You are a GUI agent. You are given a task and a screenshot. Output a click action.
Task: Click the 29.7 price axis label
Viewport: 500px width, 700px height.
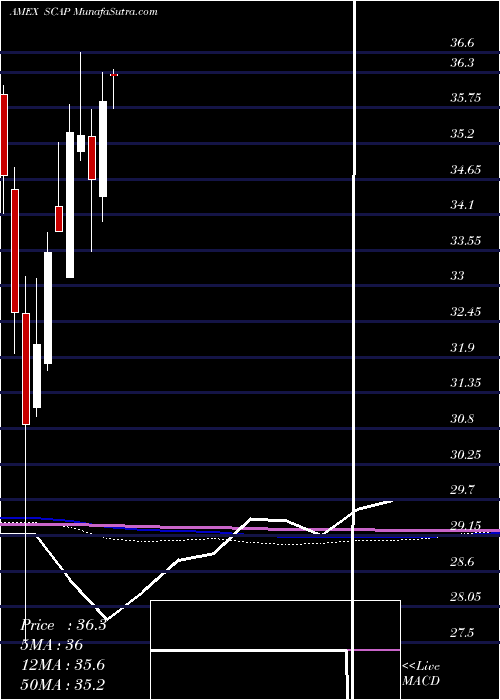462,490
